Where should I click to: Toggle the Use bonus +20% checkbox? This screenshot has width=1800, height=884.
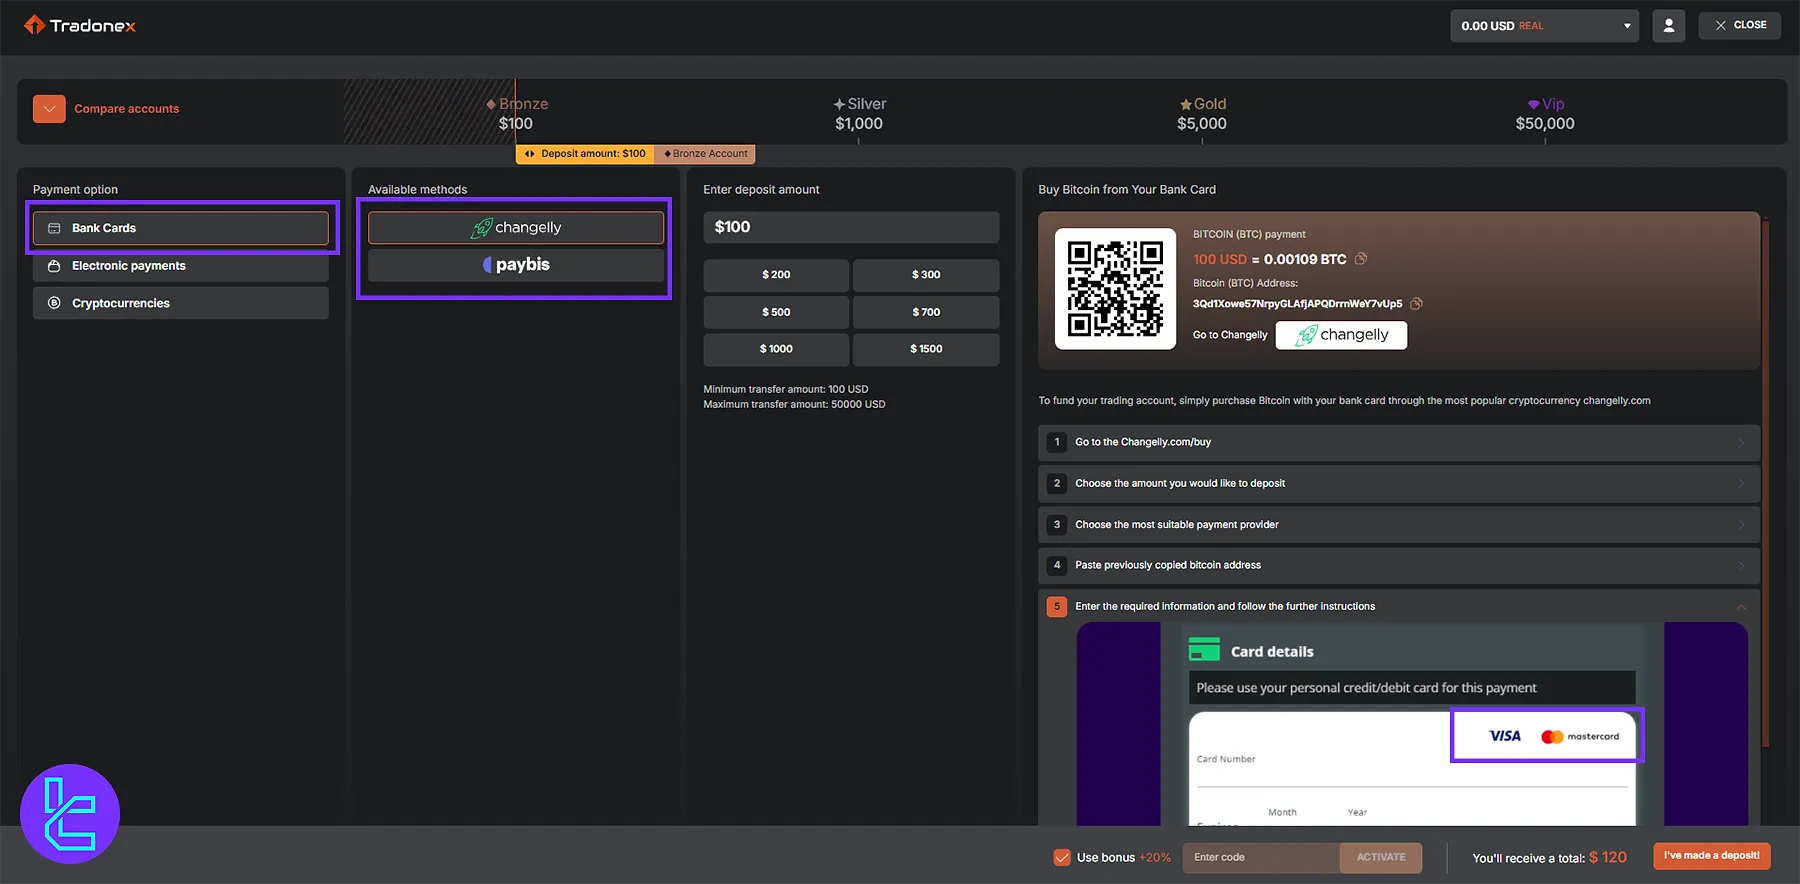click(x=1062, y=857)
